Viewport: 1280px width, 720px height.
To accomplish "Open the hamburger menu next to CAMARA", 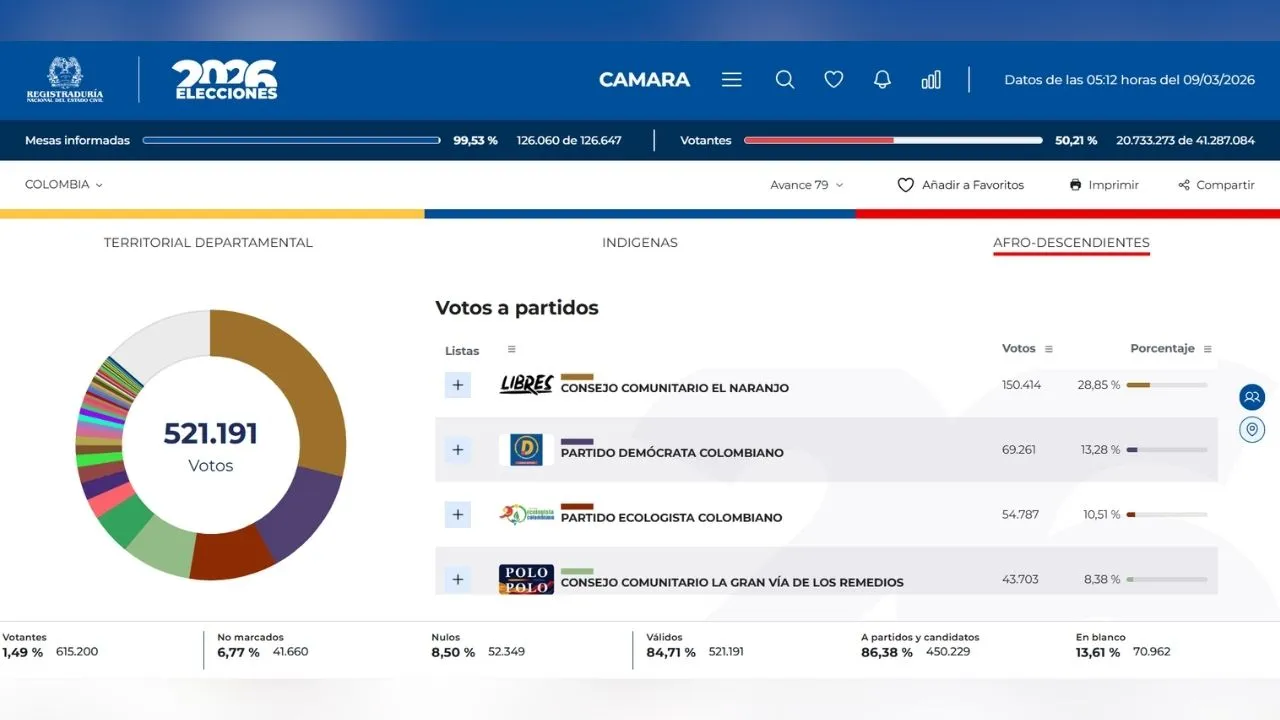I will point(732,80).
